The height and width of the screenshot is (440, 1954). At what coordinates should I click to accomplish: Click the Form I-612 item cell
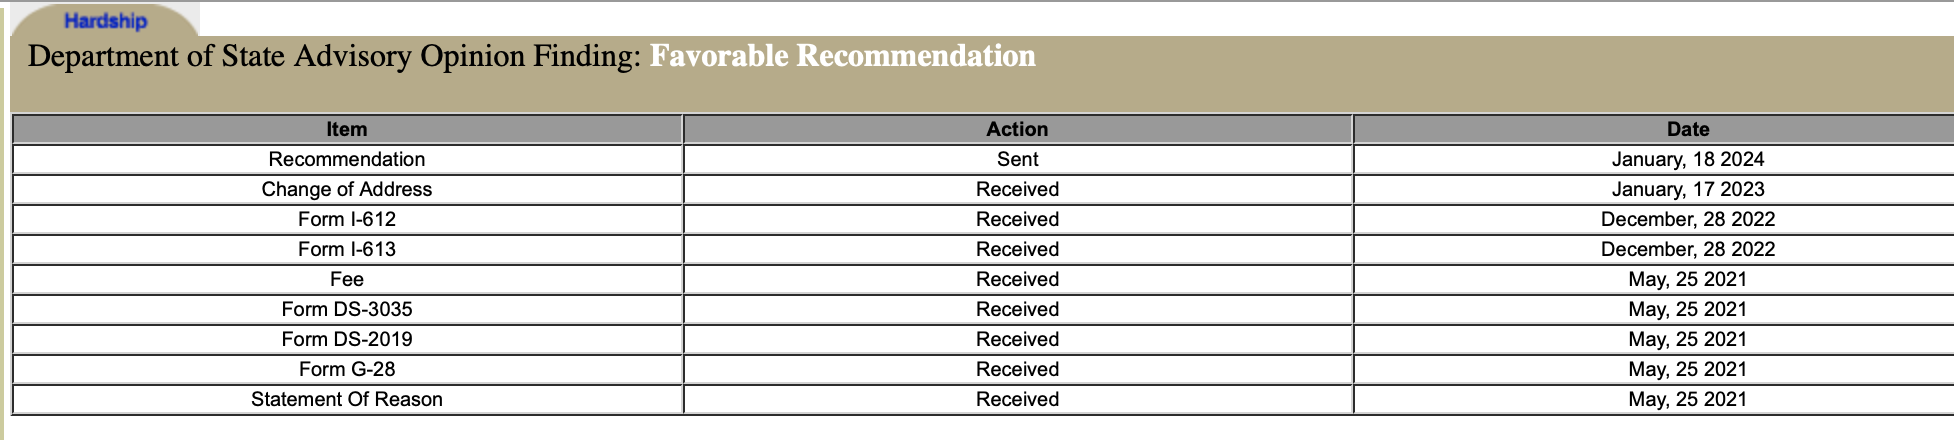(347, 219)
